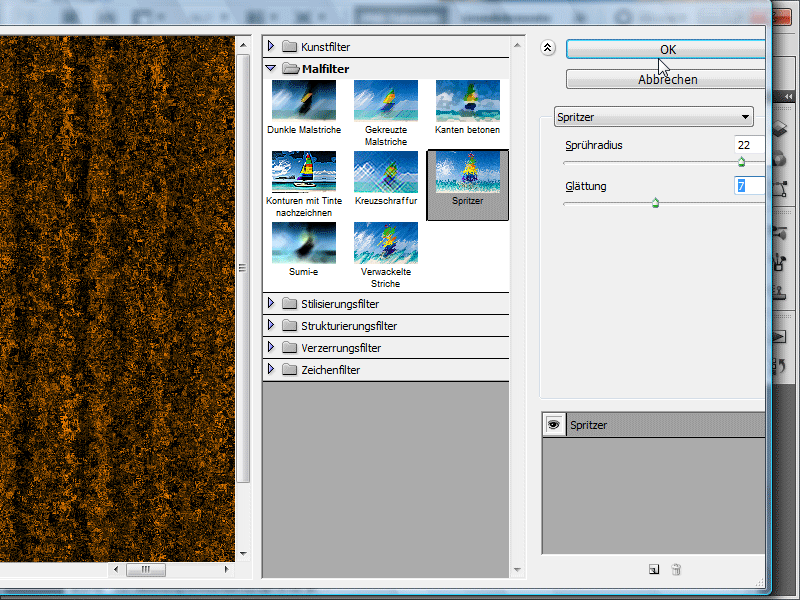Expand the Stilisierungsfilter triangle
The image size is (800, 600).
coord(271,304)
